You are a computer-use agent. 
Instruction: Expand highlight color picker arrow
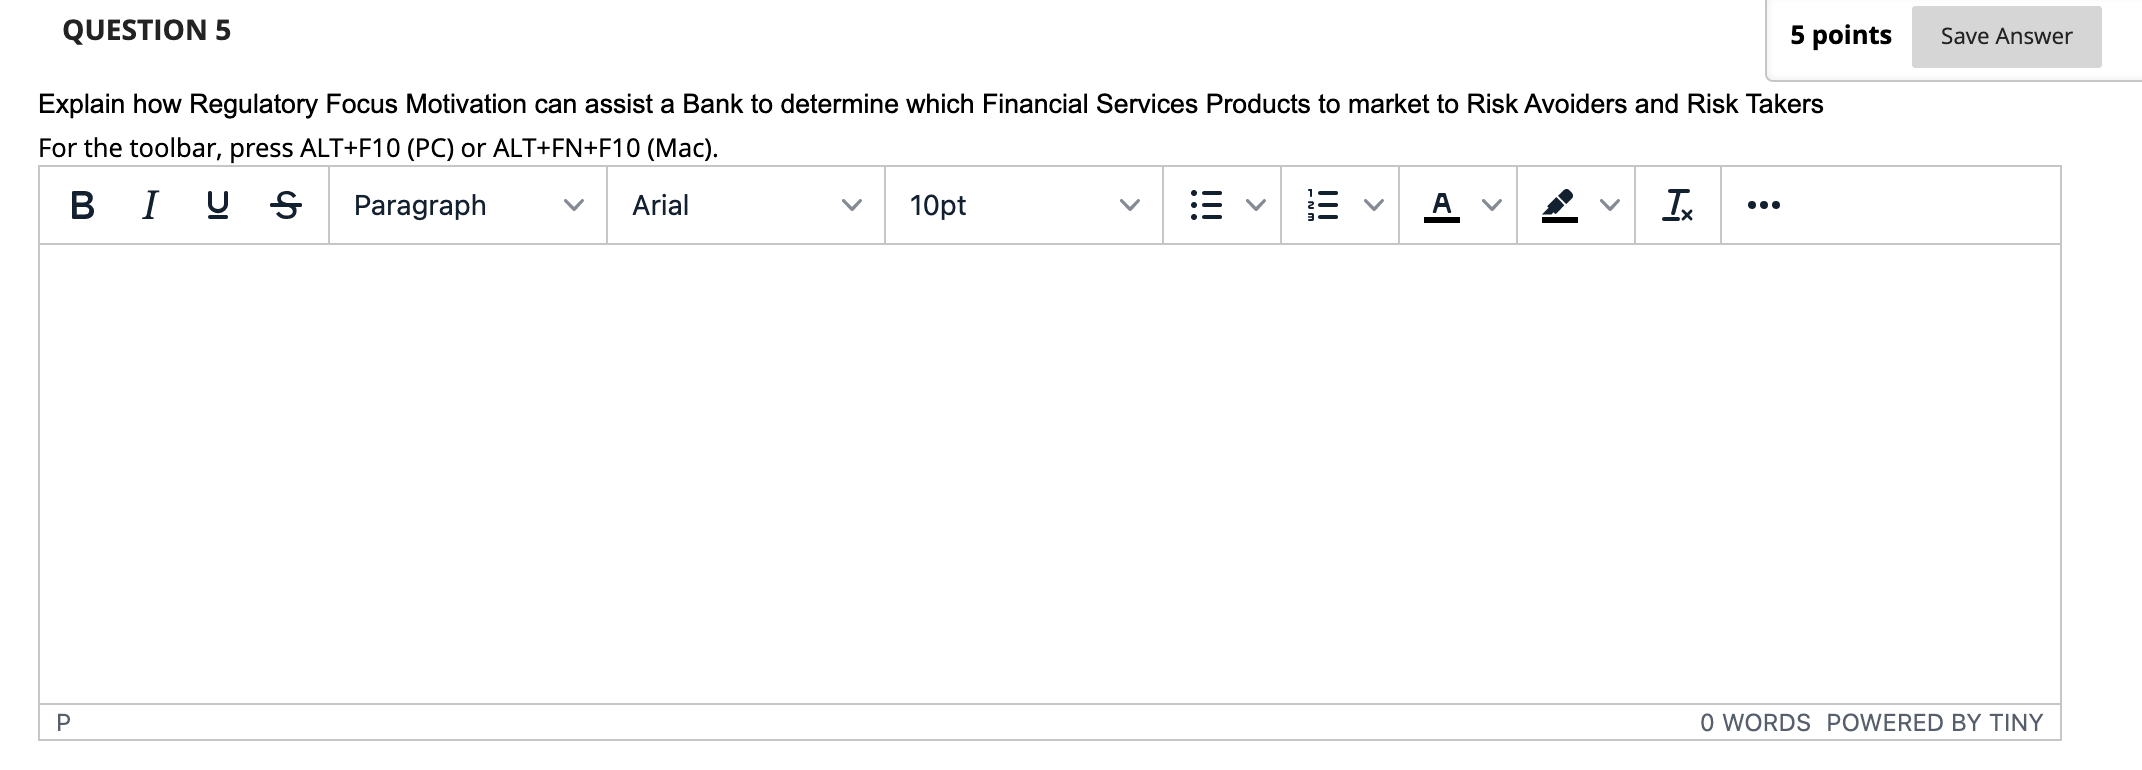1609,205
